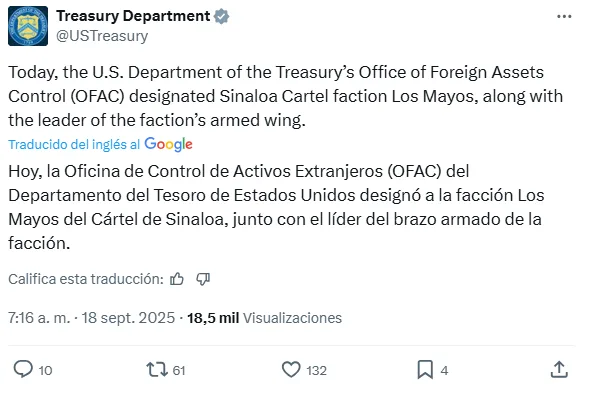Screen dimensions: 590x396
Task: Rate the translation with thumbs up
Action: [176, 279]
